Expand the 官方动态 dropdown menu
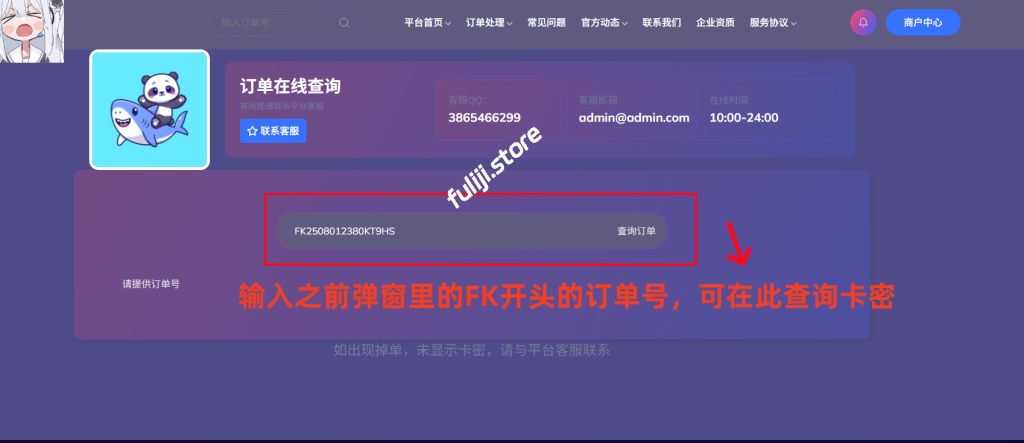Viewport: 1024px width, 443px height. [606, 22]
